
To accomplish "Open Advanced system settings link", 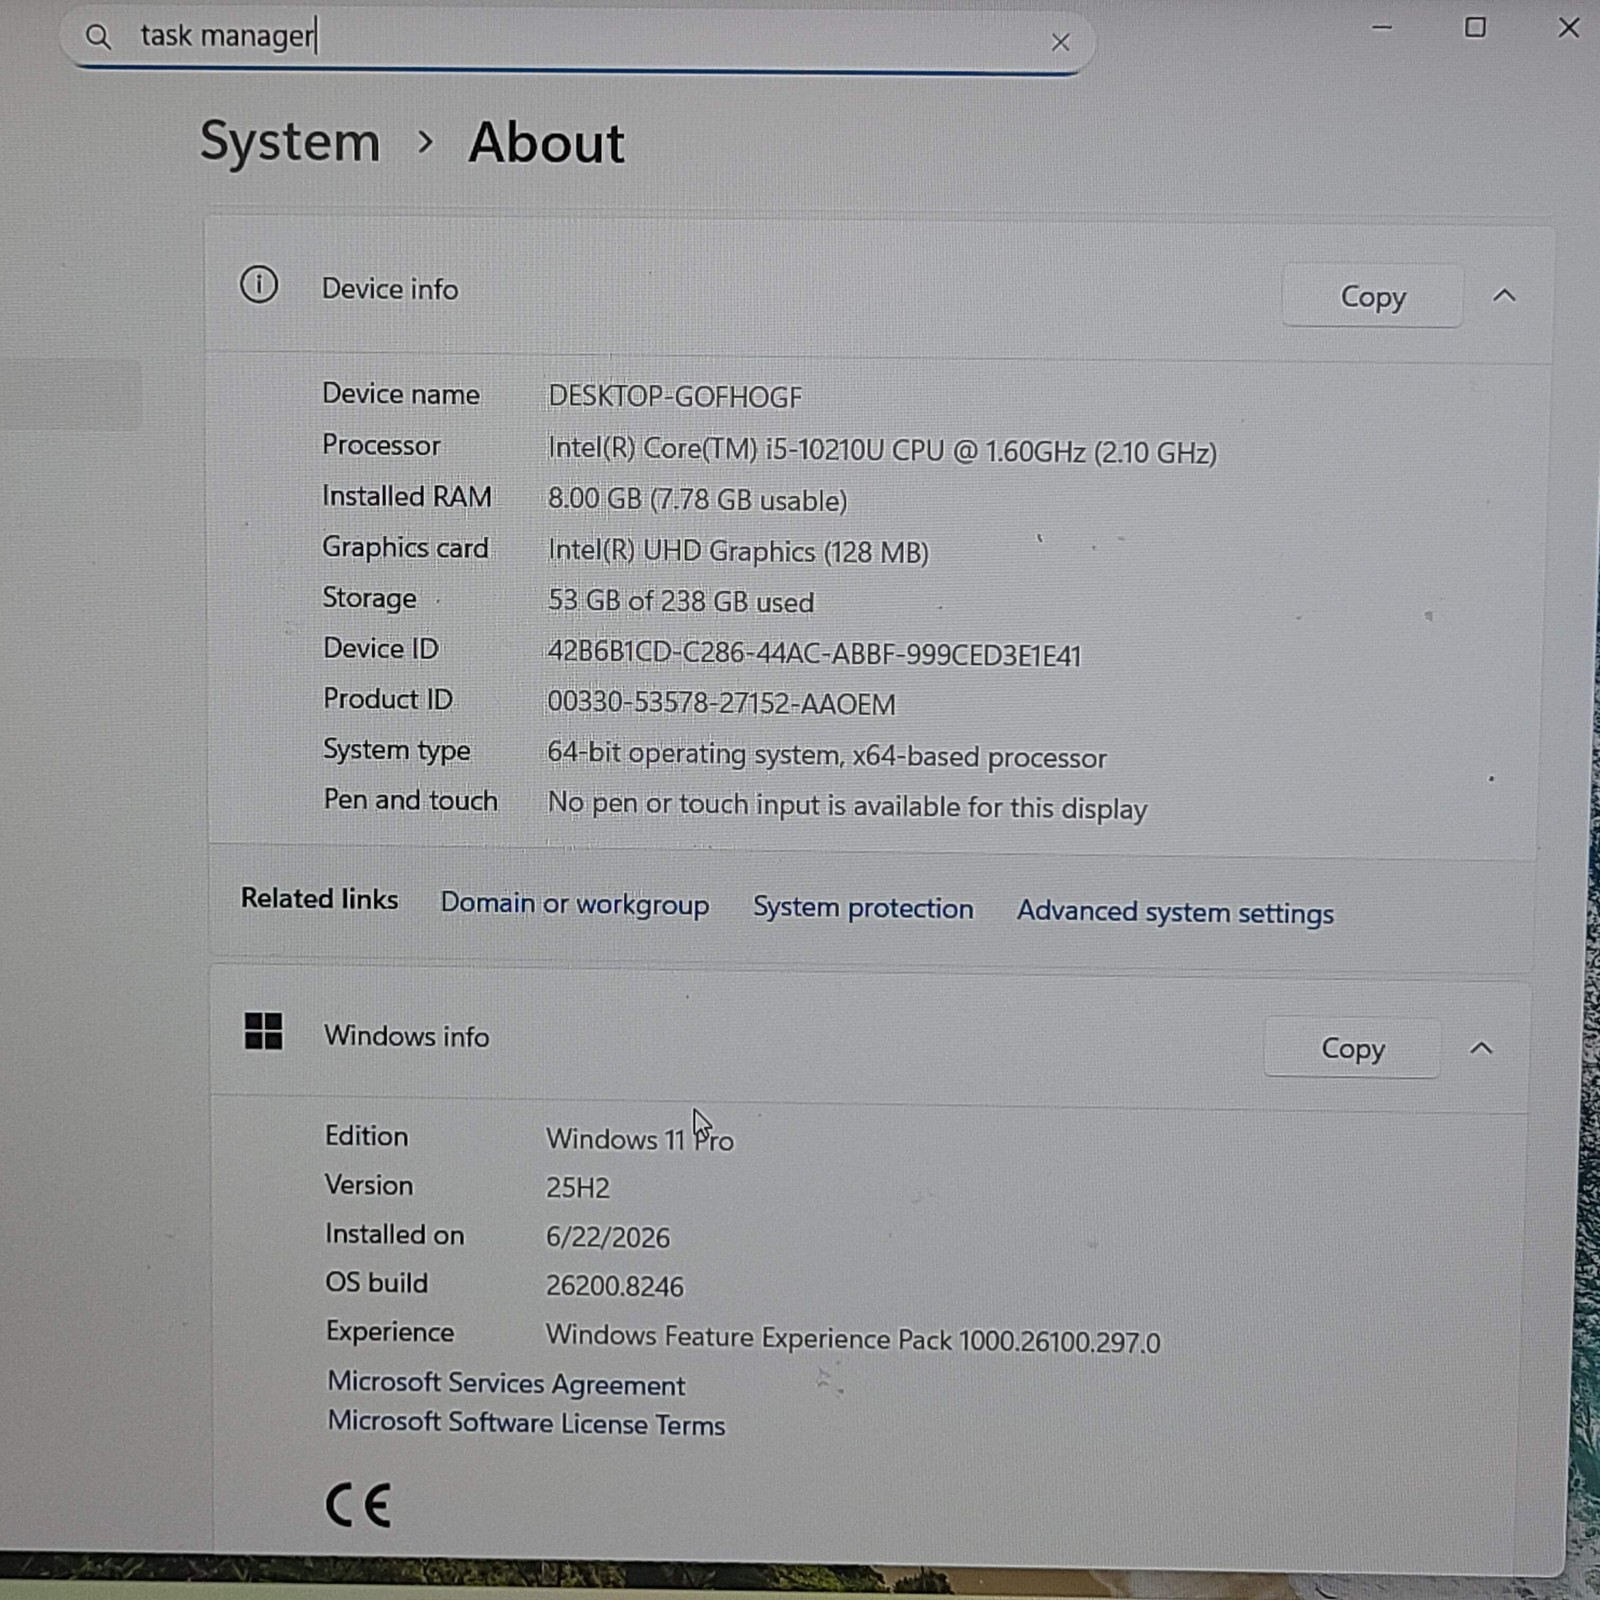I will click(x=1175, y=912).
